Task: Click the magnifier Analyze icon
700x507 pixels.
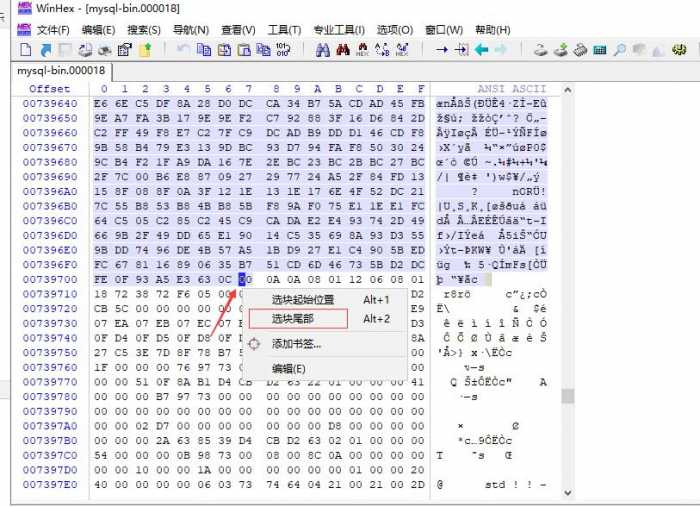Action: 619,50
